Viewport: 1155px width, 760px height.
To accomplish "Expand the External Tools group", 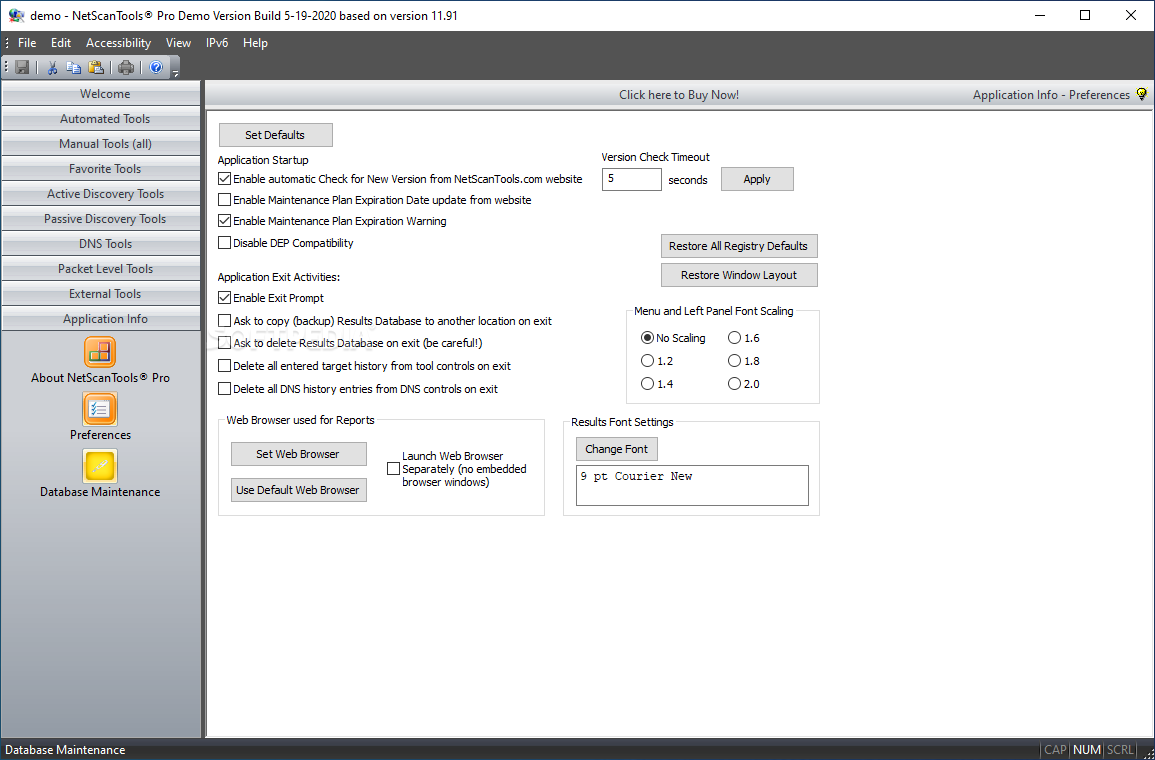I will click(x=101, y=294).
